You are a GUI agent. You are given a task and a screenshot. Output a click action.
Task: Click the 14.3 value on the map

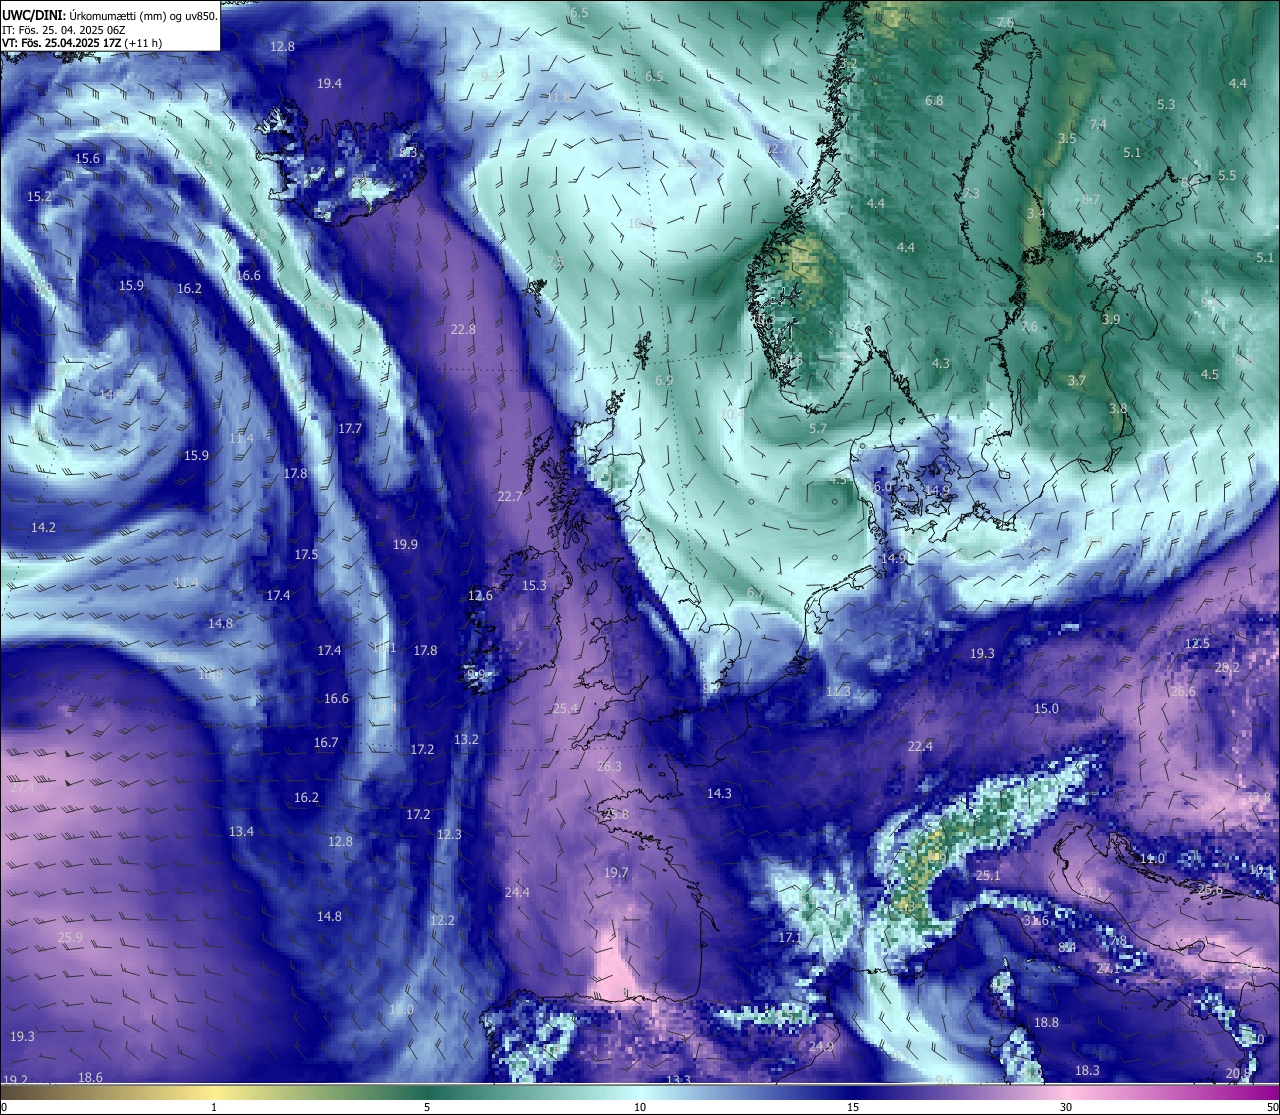pos(719,794)
